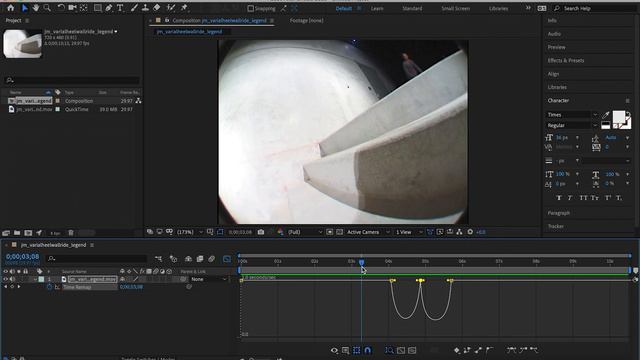Screen dimensions: 640x360
Task: Open the Parent & Link None dropdown
Action: [209, 279]
